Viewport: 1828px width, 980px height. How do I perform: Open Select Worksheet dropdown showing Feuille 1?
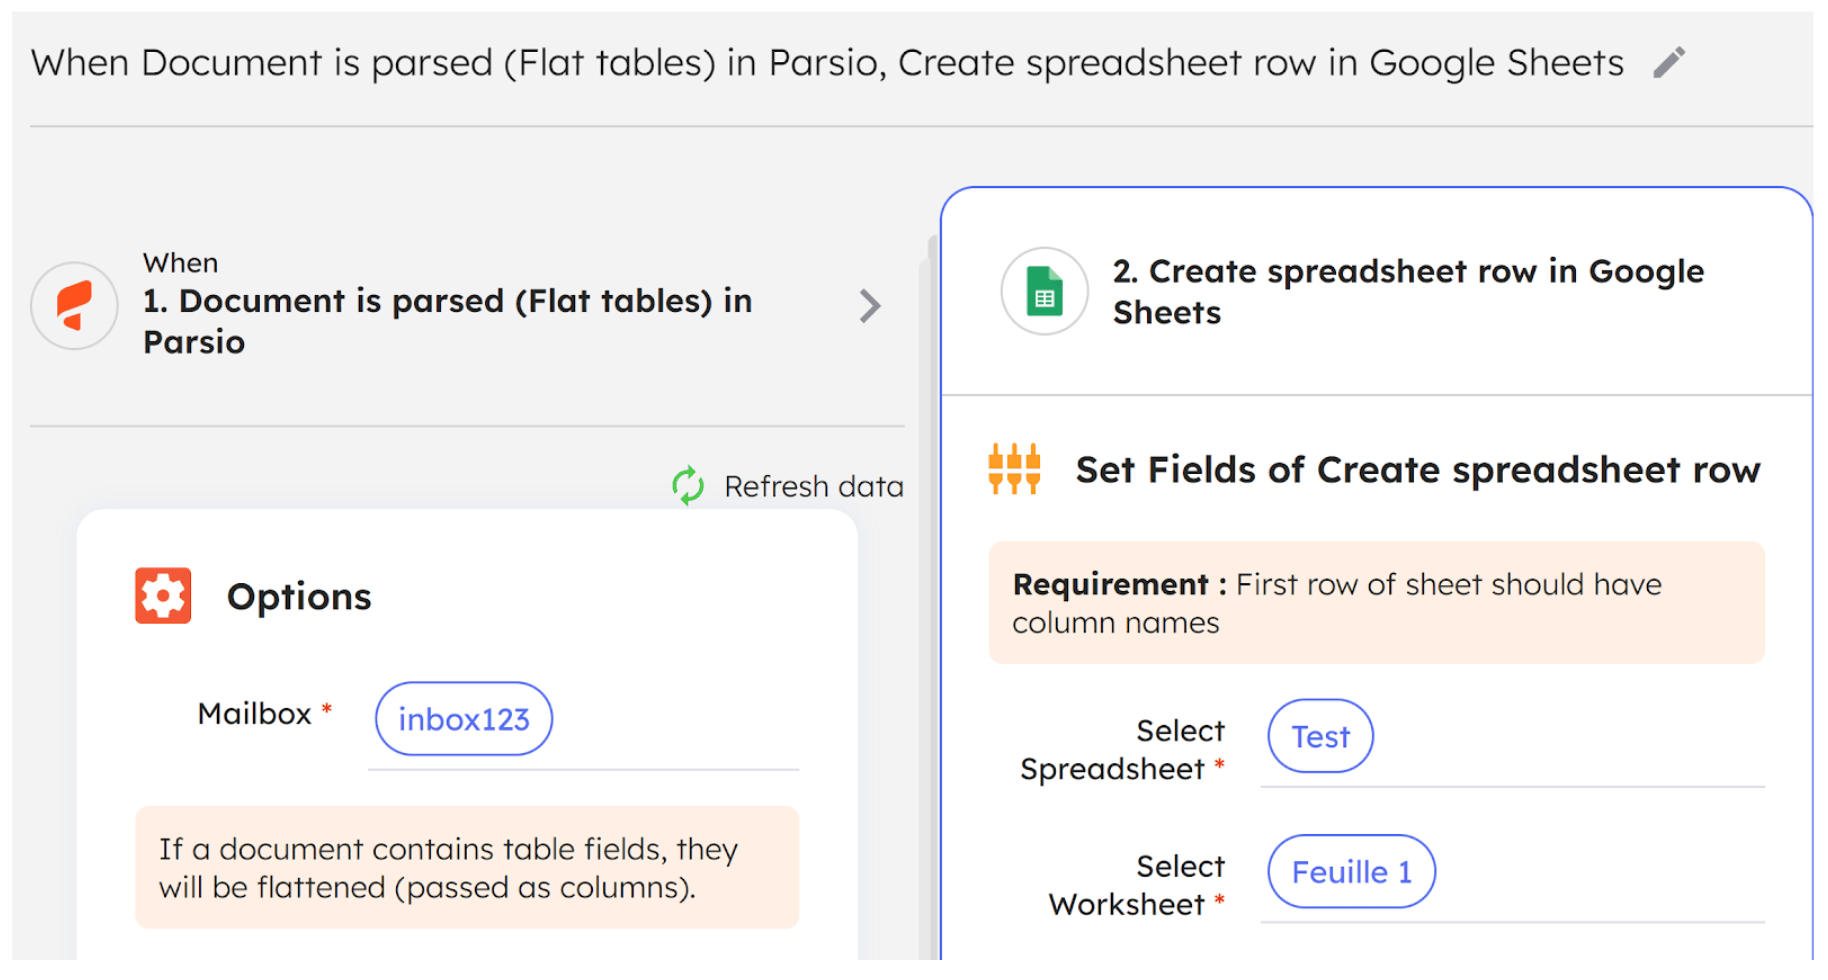[1350, 872]
